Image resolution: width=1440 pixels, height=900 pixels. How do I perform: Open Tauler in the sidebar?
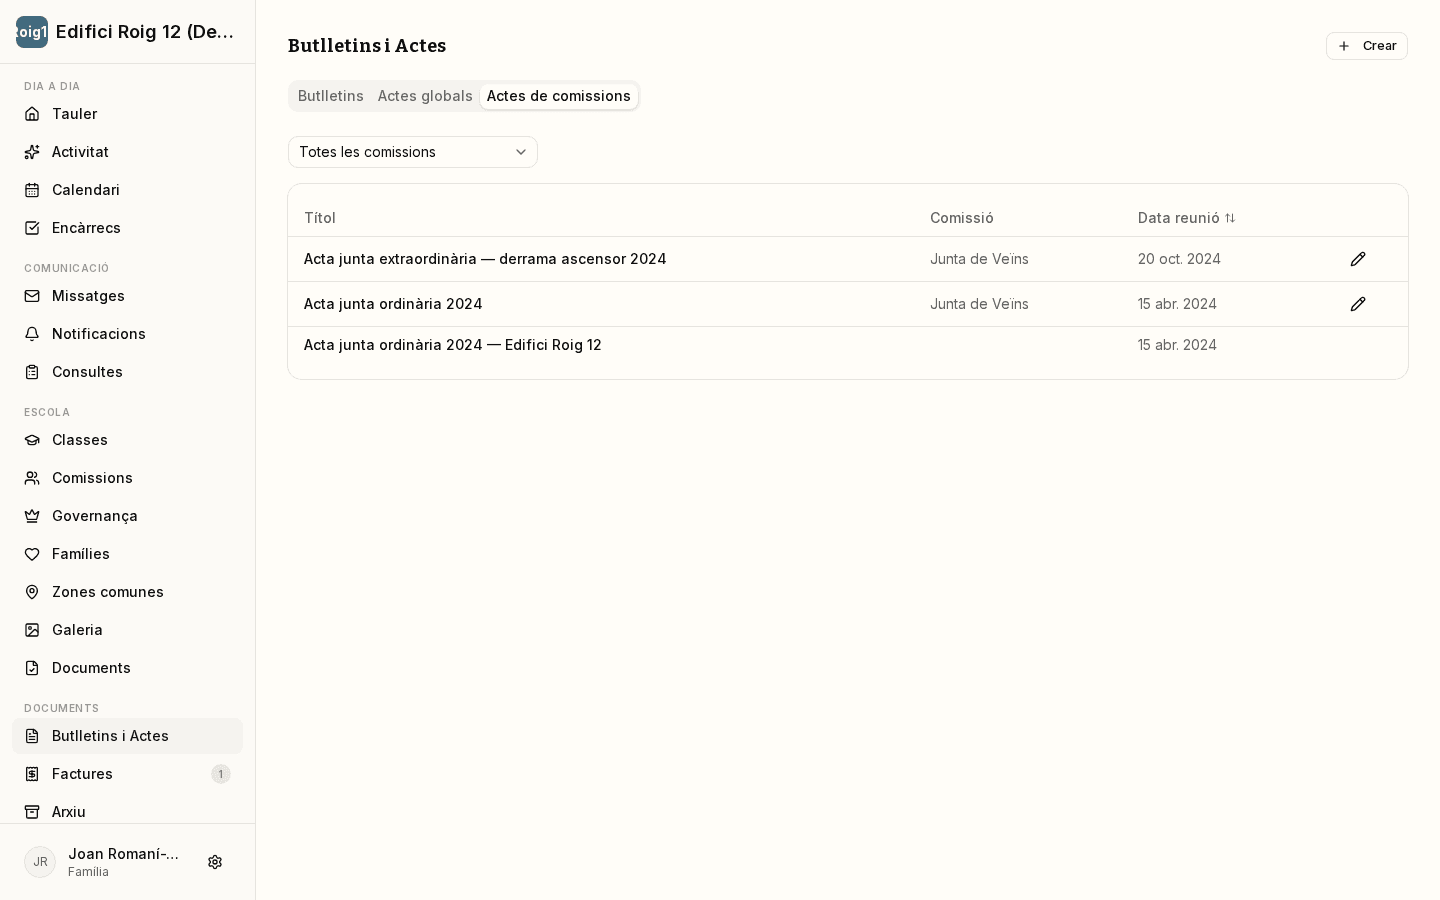[x=127, y=114]
